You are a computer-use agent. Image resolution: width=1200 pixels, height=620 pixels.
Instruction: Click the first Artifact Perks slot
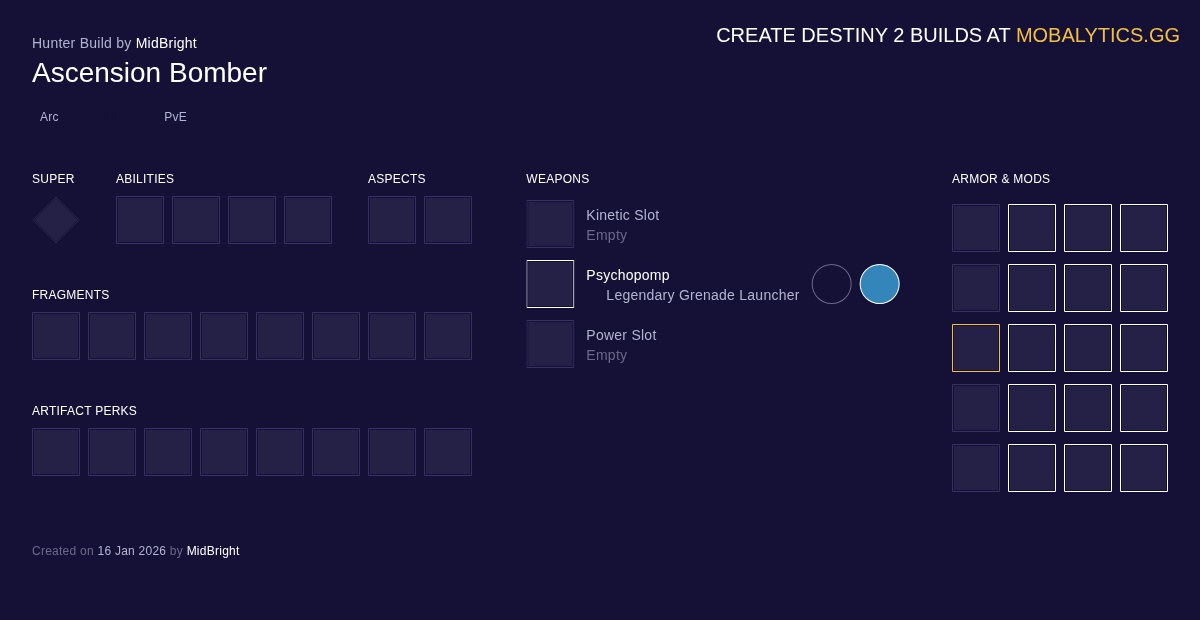(x=56, y=452)
